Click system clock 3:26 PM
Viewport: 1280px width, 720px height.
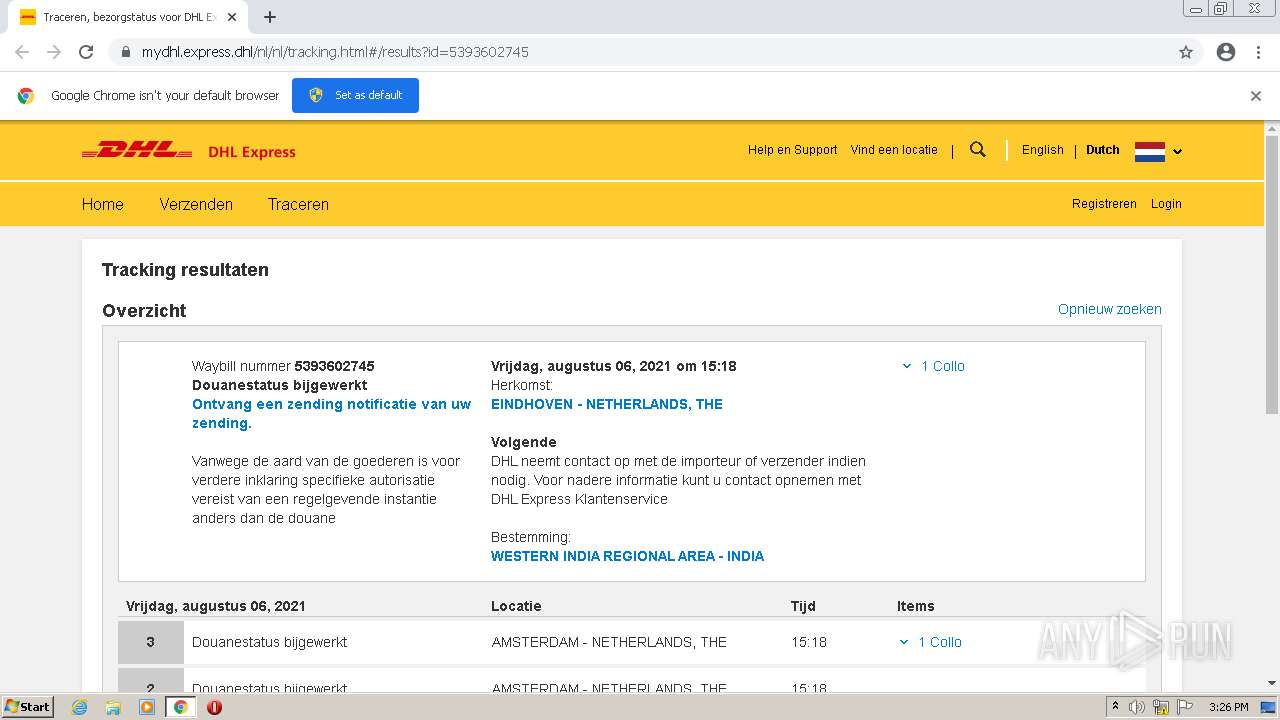(x=1228, y=707)
